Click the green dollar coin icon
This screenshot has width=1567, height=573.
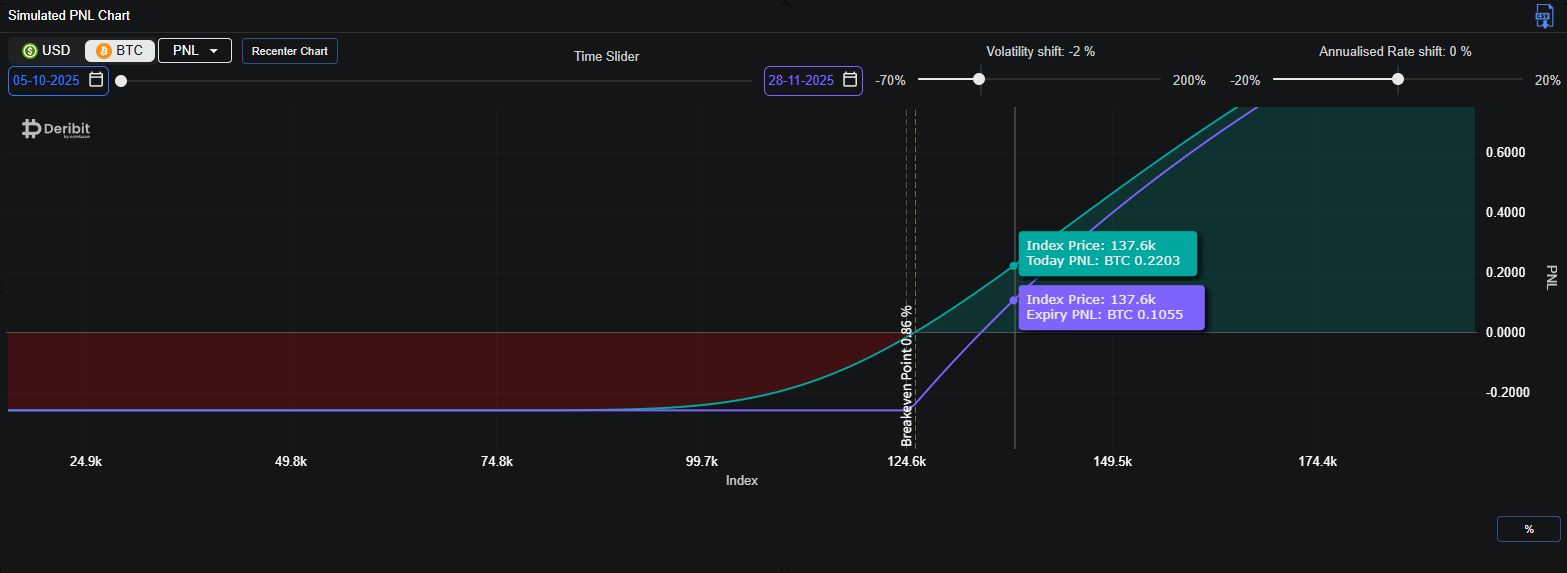30,51
